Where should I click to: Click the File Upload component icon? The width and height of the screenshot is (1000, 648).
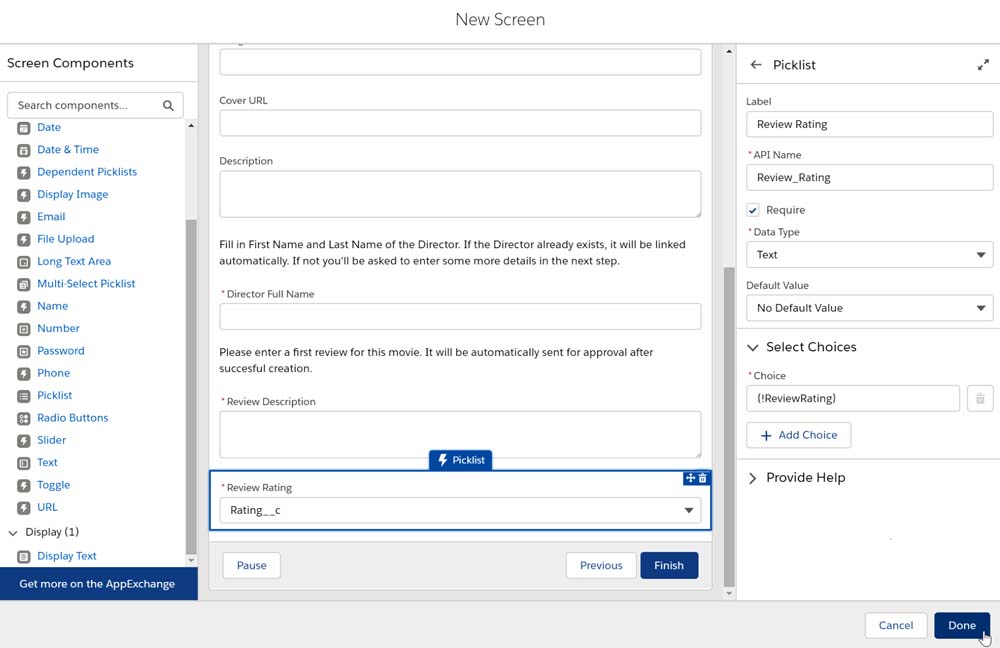(x=24, y=239)
